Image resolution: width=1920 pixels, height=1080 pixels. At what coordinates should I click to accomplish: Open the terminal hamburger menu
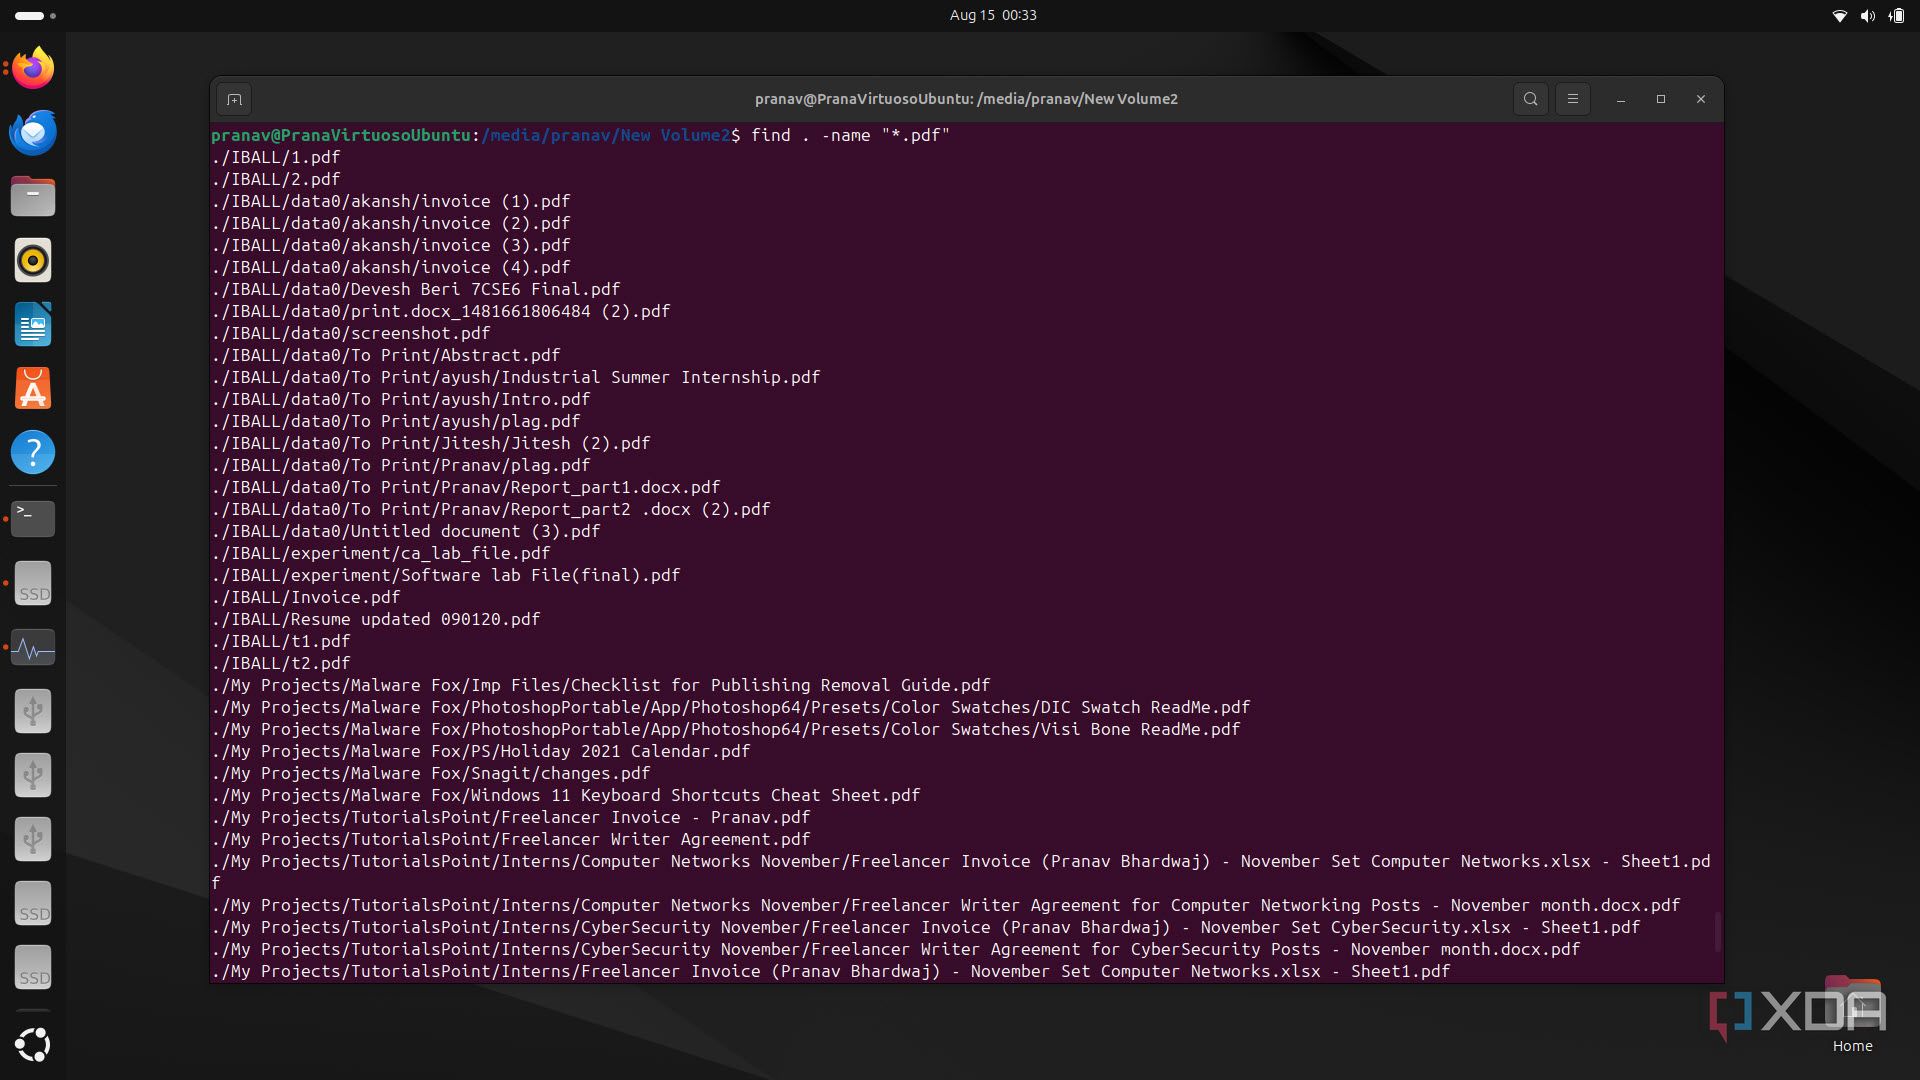1572,99
